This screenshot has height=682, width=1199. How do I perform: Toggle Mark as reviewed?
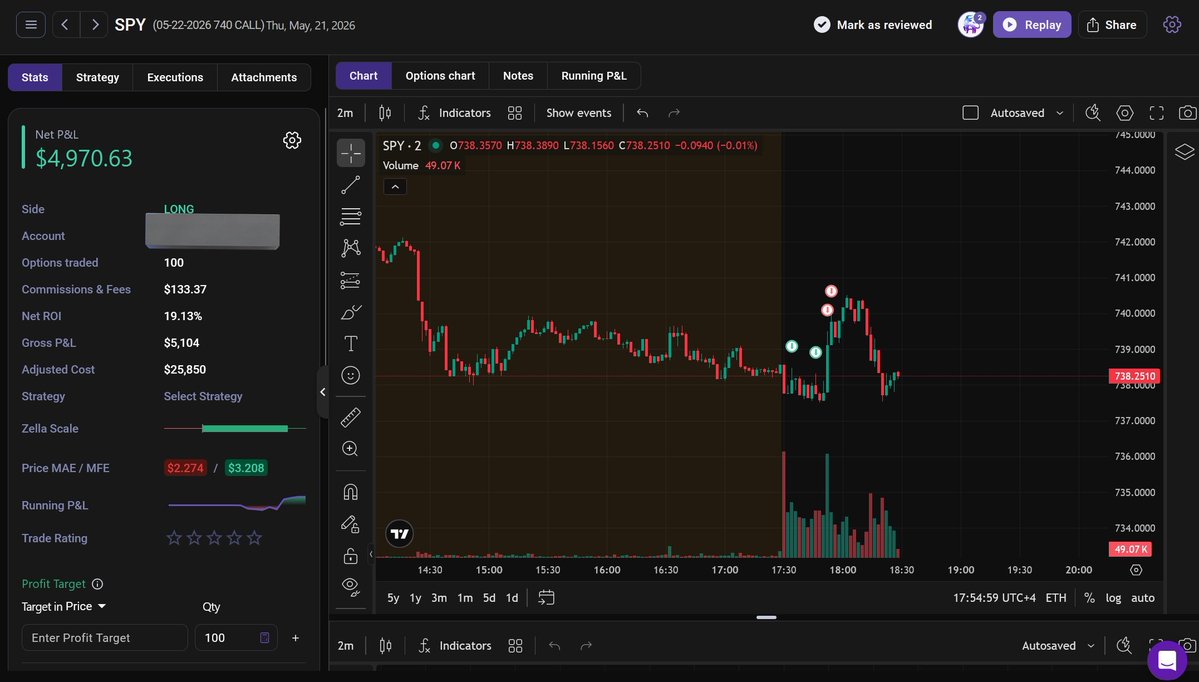point(872,25)
